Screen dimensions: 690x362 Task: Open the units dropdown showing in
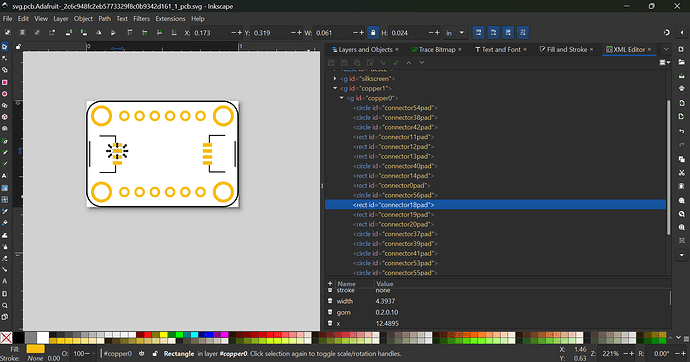point(455,33)
